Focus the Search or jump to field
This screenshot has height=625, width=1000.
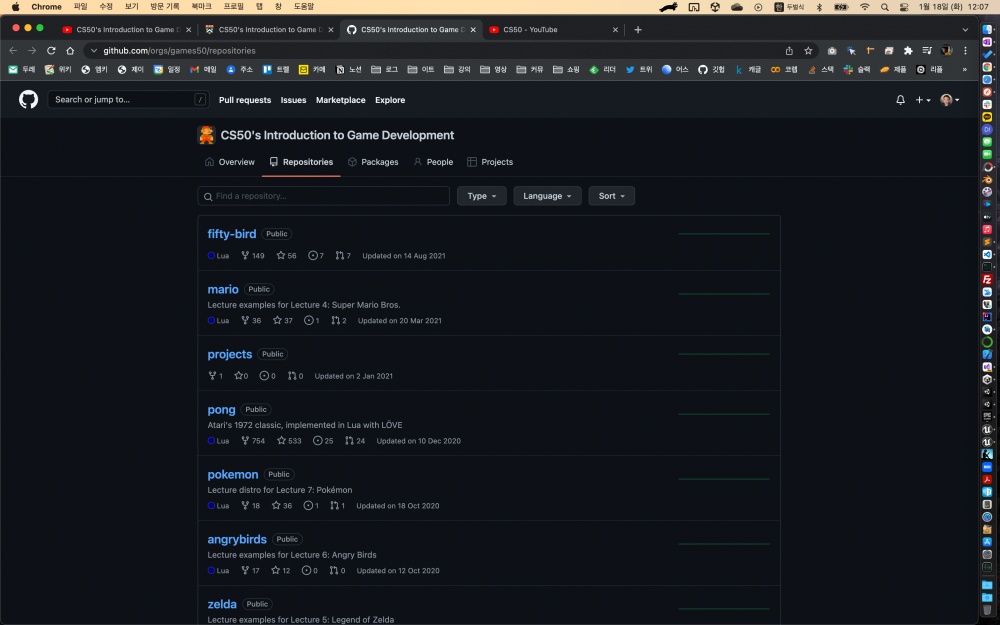pyautogui.click(x=128, y=99)
